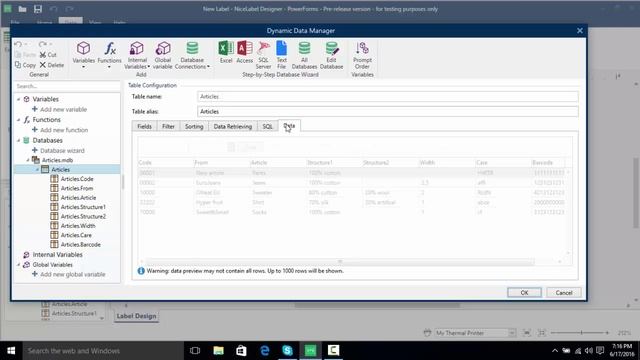Start the Excel database wizard

click(x=226, y=52)
